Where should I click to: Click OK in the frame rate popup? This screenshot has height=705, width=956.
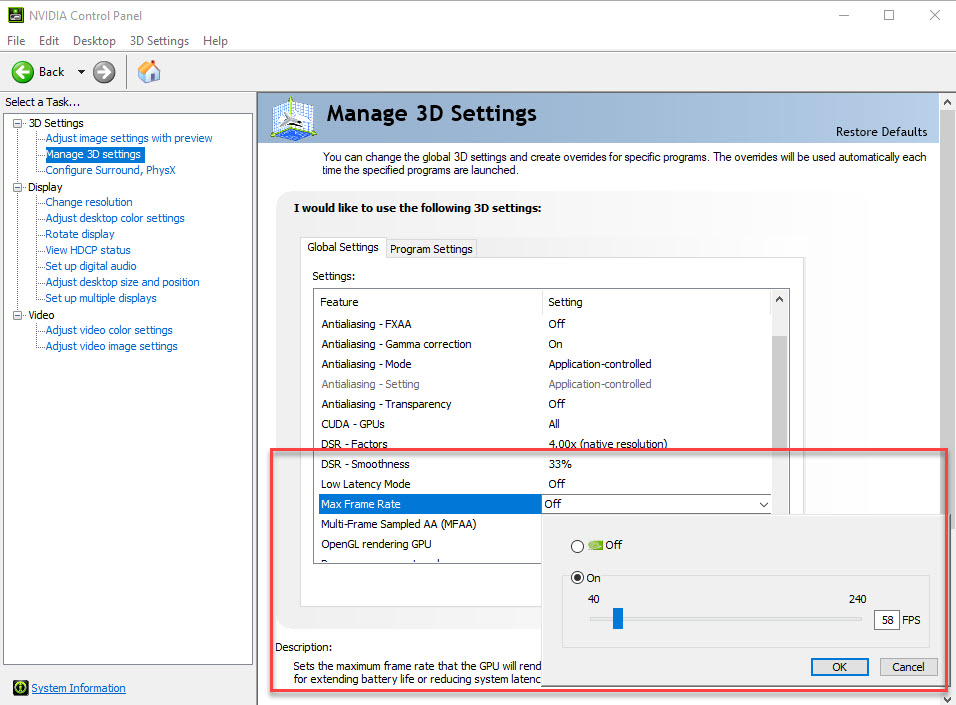pyautogui.click(x=840, y=667)
